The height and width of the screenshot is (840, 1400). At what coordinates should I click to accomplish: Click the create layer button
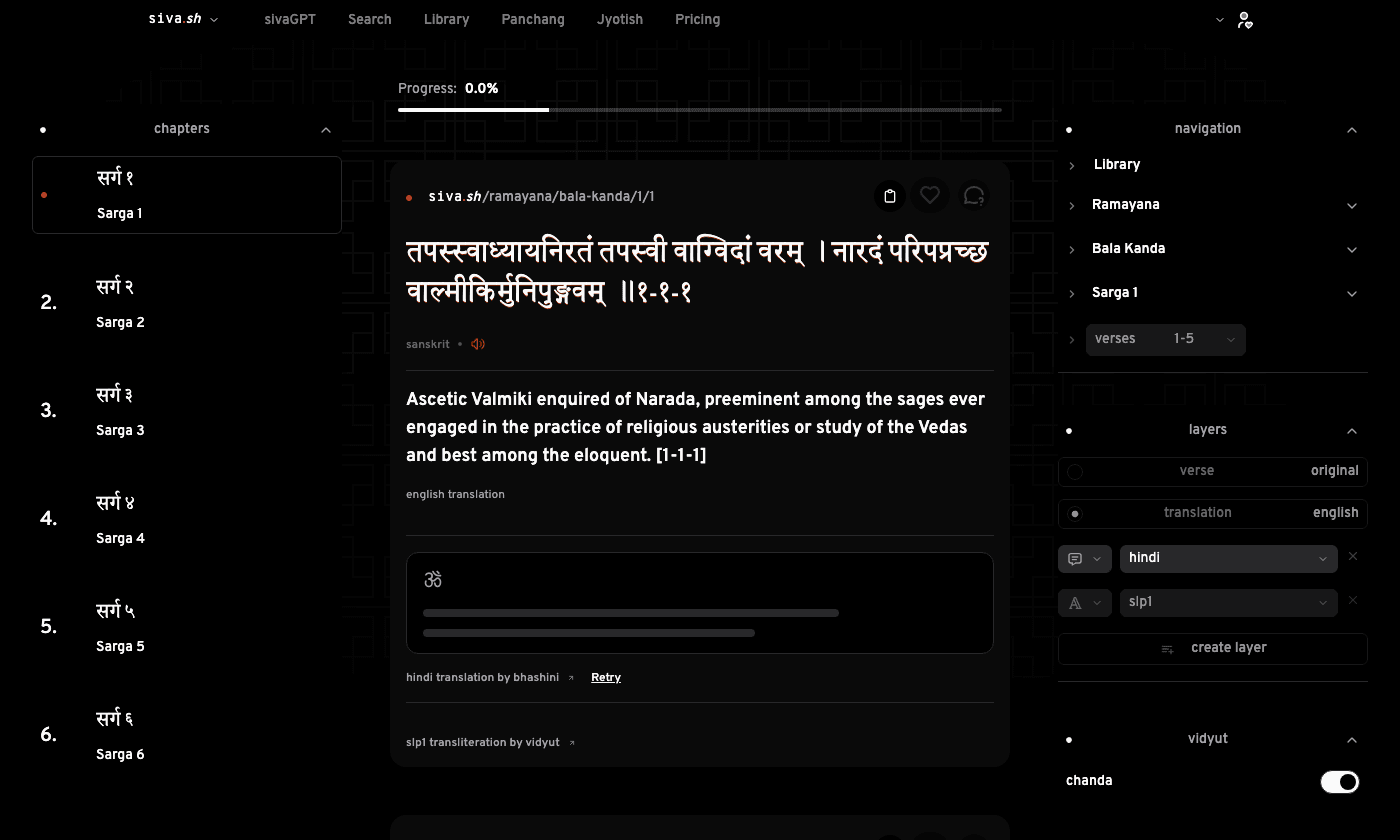[1213, 648]
